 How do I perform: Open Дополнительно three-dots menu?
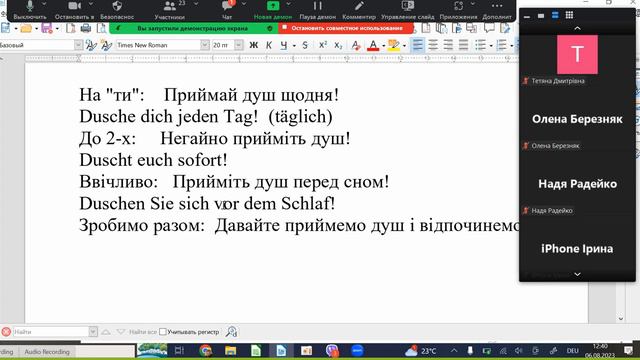(497, 10)
